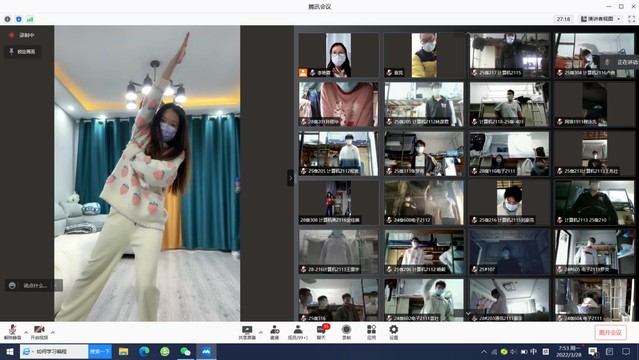The height and width of the screenshot is (360, 639).
Task: Open the Members list (99+)
Action: [x=298, y=332]
